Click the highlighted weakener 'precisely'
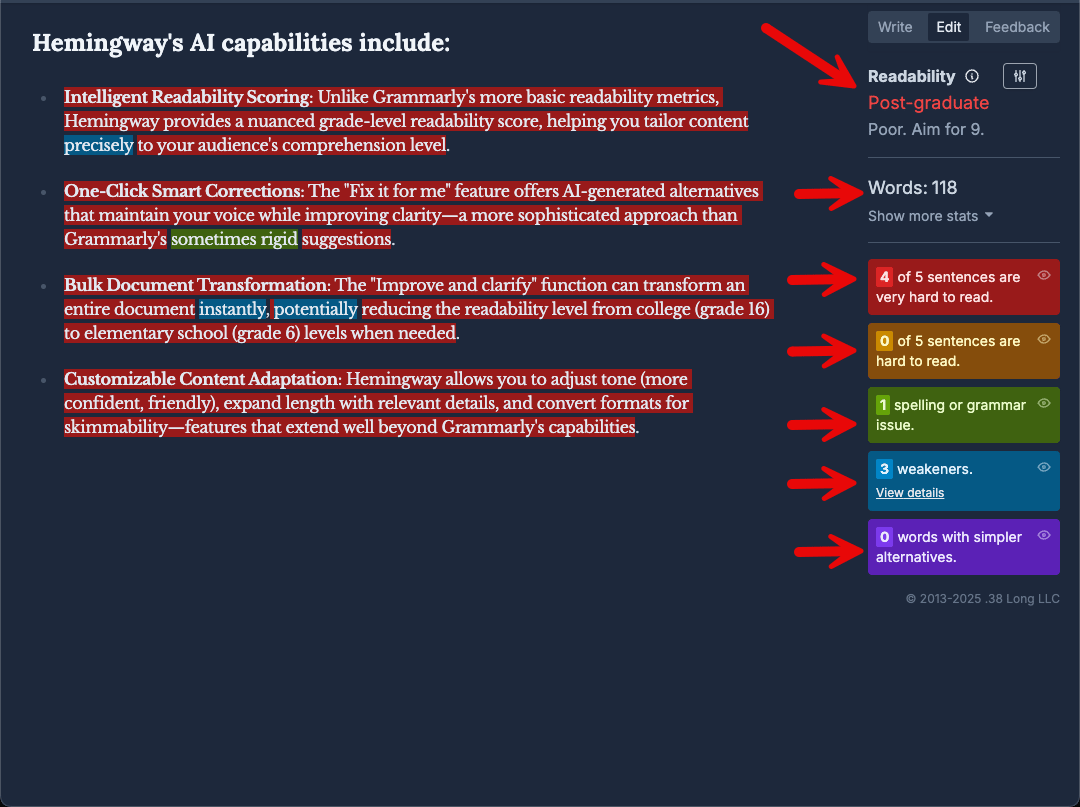 [x=98, y=145]
